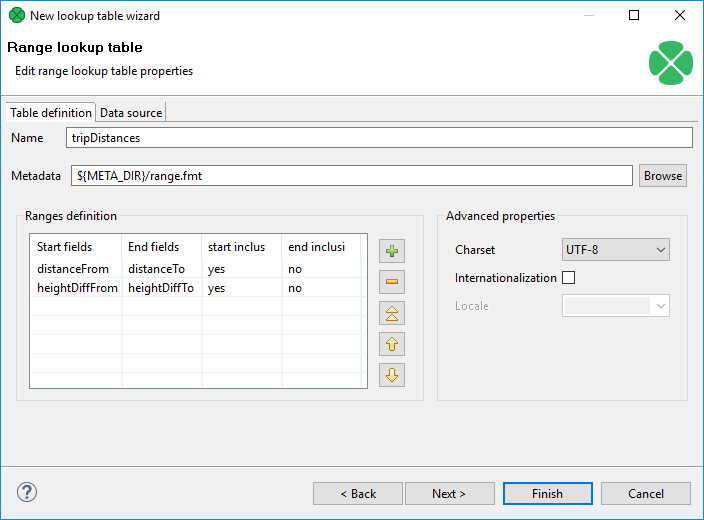Select the Table definition tab
The width and height of the screenshot is (704, 520).
tap(51, 113)
